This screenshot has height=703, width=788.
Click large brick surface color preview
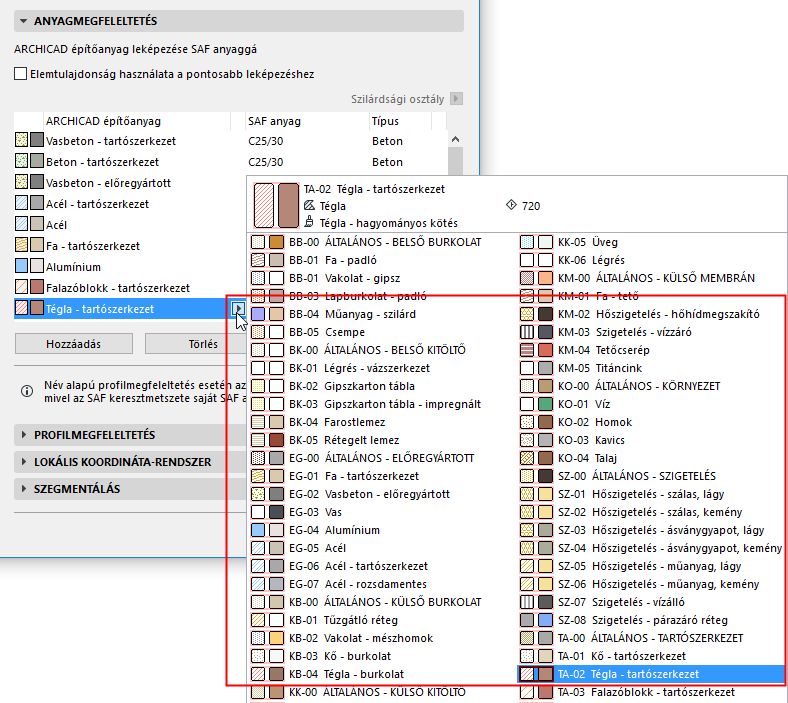[288, 206]
